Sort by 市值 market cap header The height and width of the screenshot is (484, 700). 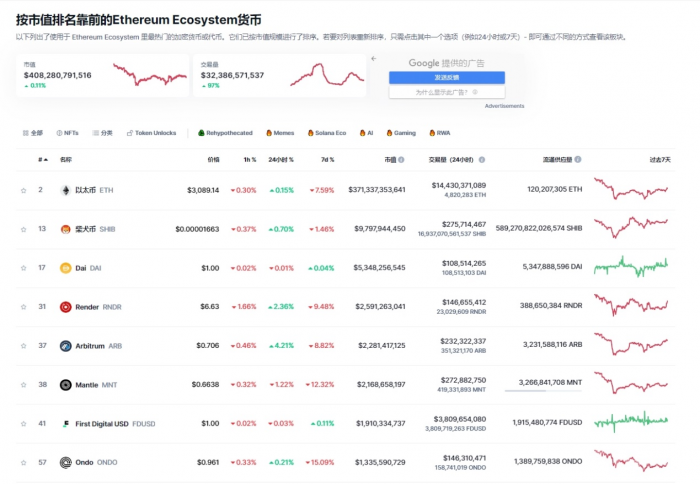[x=390, y=160]
